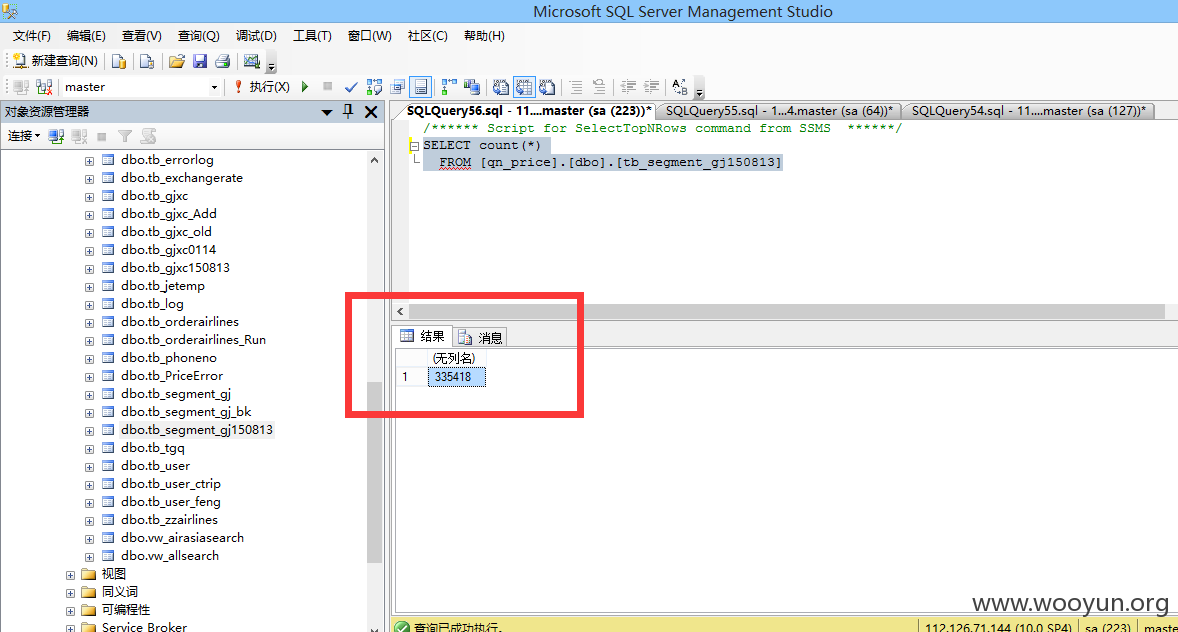Toggle Include Actual Execution Plan
Viewport: 1178px width, 632px height.
(449, 87)
